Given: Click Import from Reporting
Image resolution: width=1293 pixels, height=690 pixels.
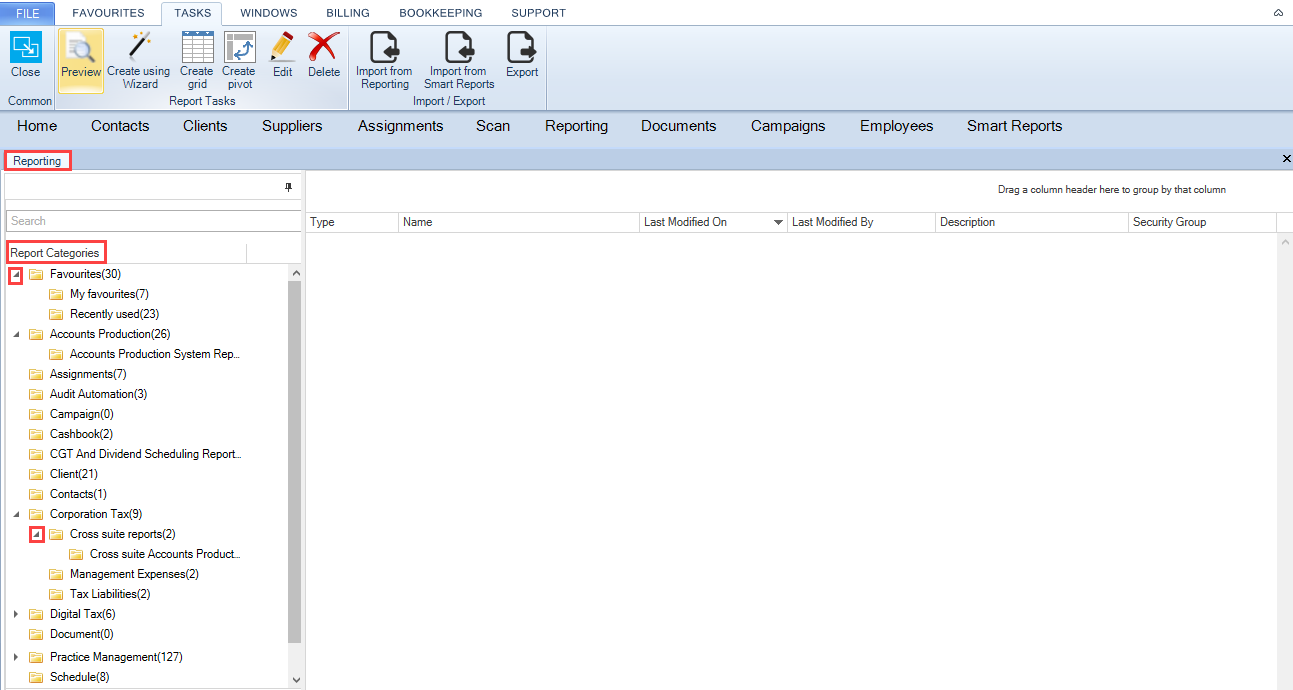Looking at the screenshot, I should click(384, 60).
